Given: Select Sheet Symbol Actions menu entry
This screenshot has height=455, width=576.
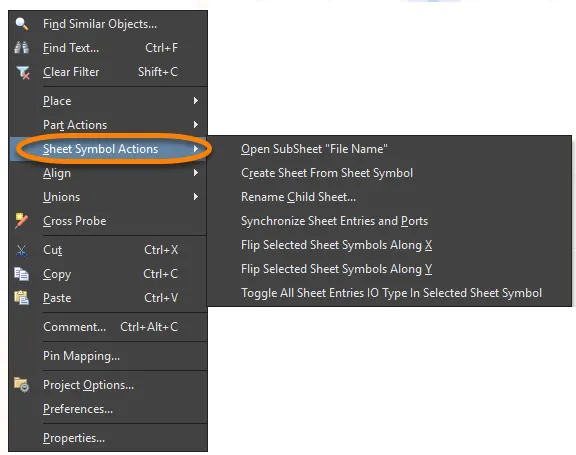Looking at the screenshot, I should click(x=108, y=149).
